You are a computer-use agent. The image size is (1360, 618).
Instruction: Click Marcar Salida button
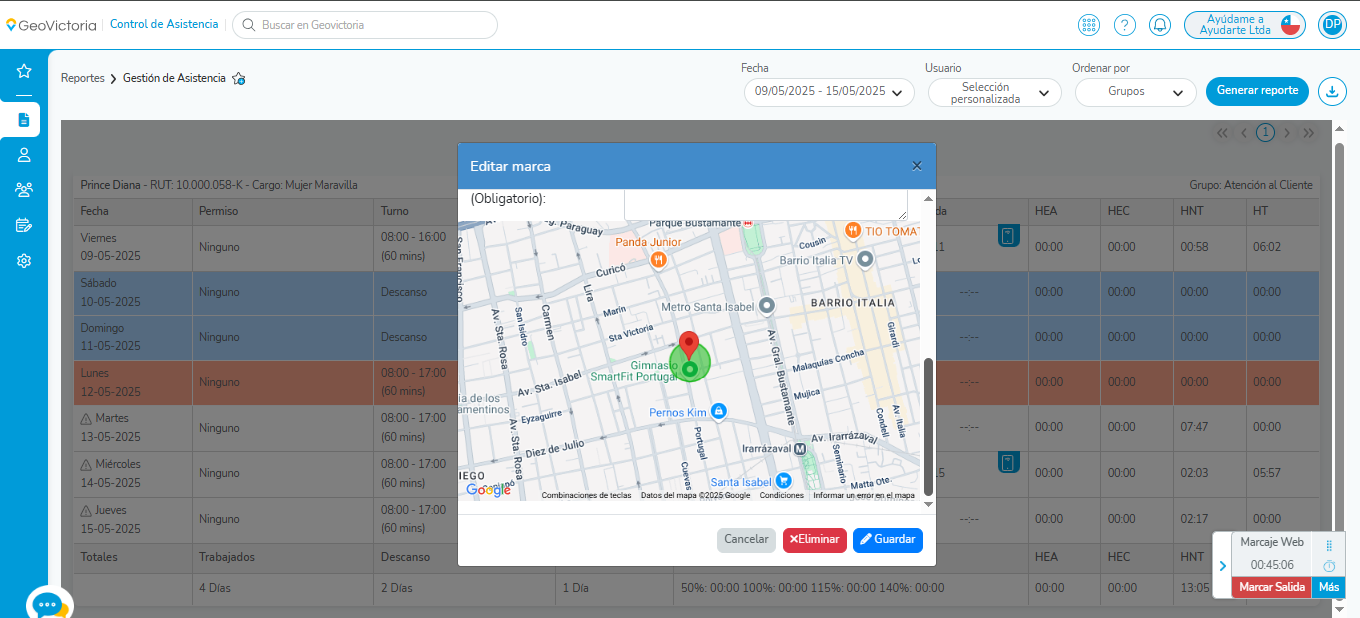click(1272, 588)
